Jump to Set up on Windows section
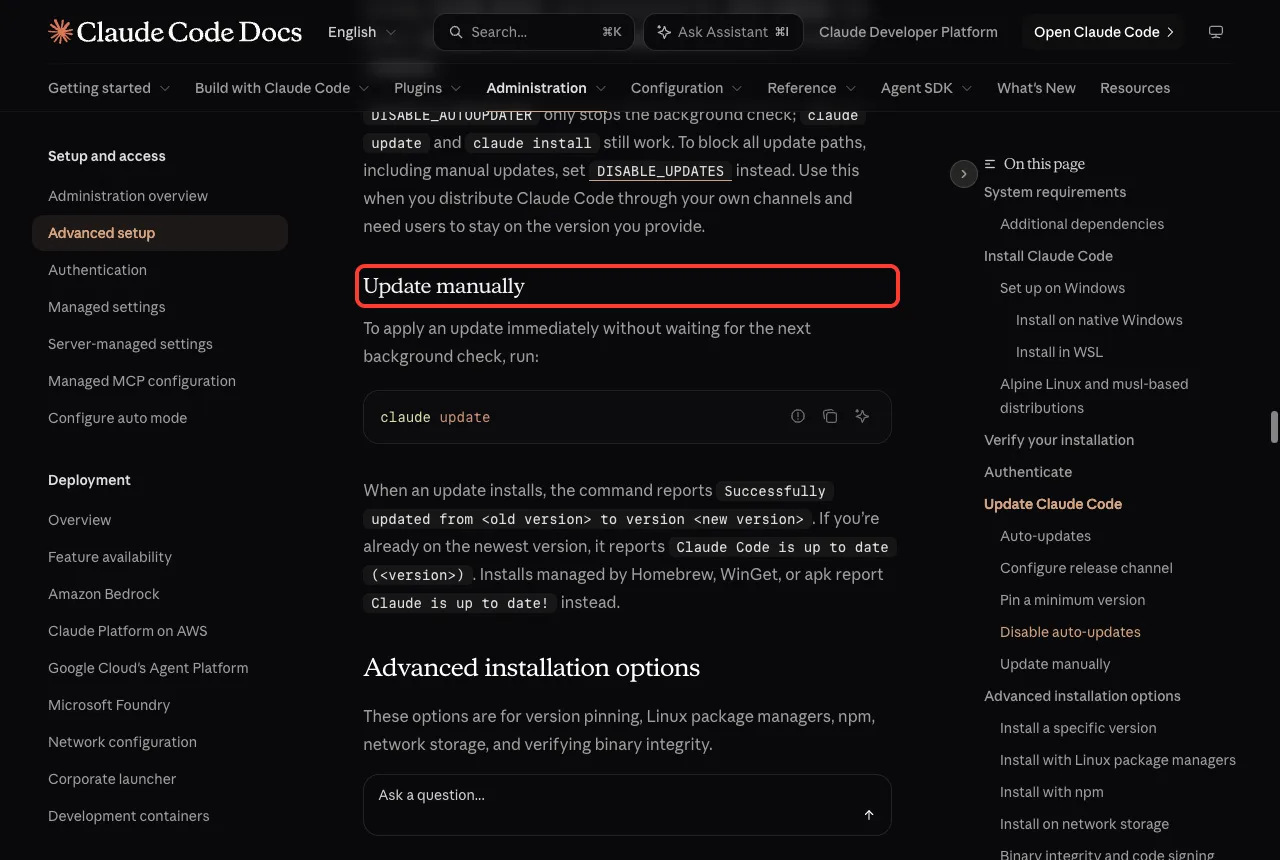Screen dimensions: 1280x860 coord(1062,288)
